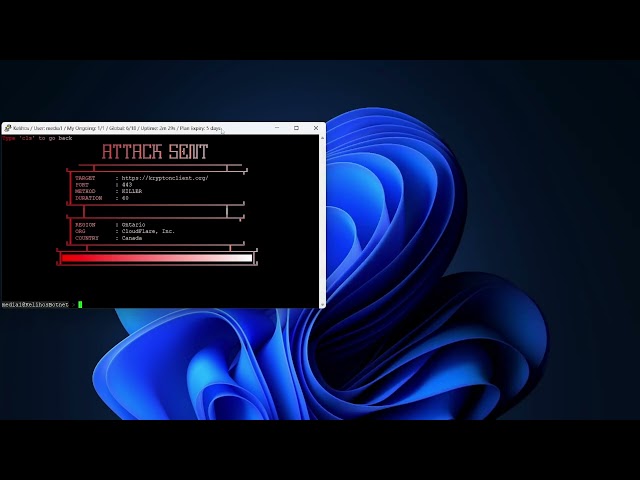Viewport: 640px width, 480px height.
Task: Maximize the terminal window
Action: pos(296,128)
